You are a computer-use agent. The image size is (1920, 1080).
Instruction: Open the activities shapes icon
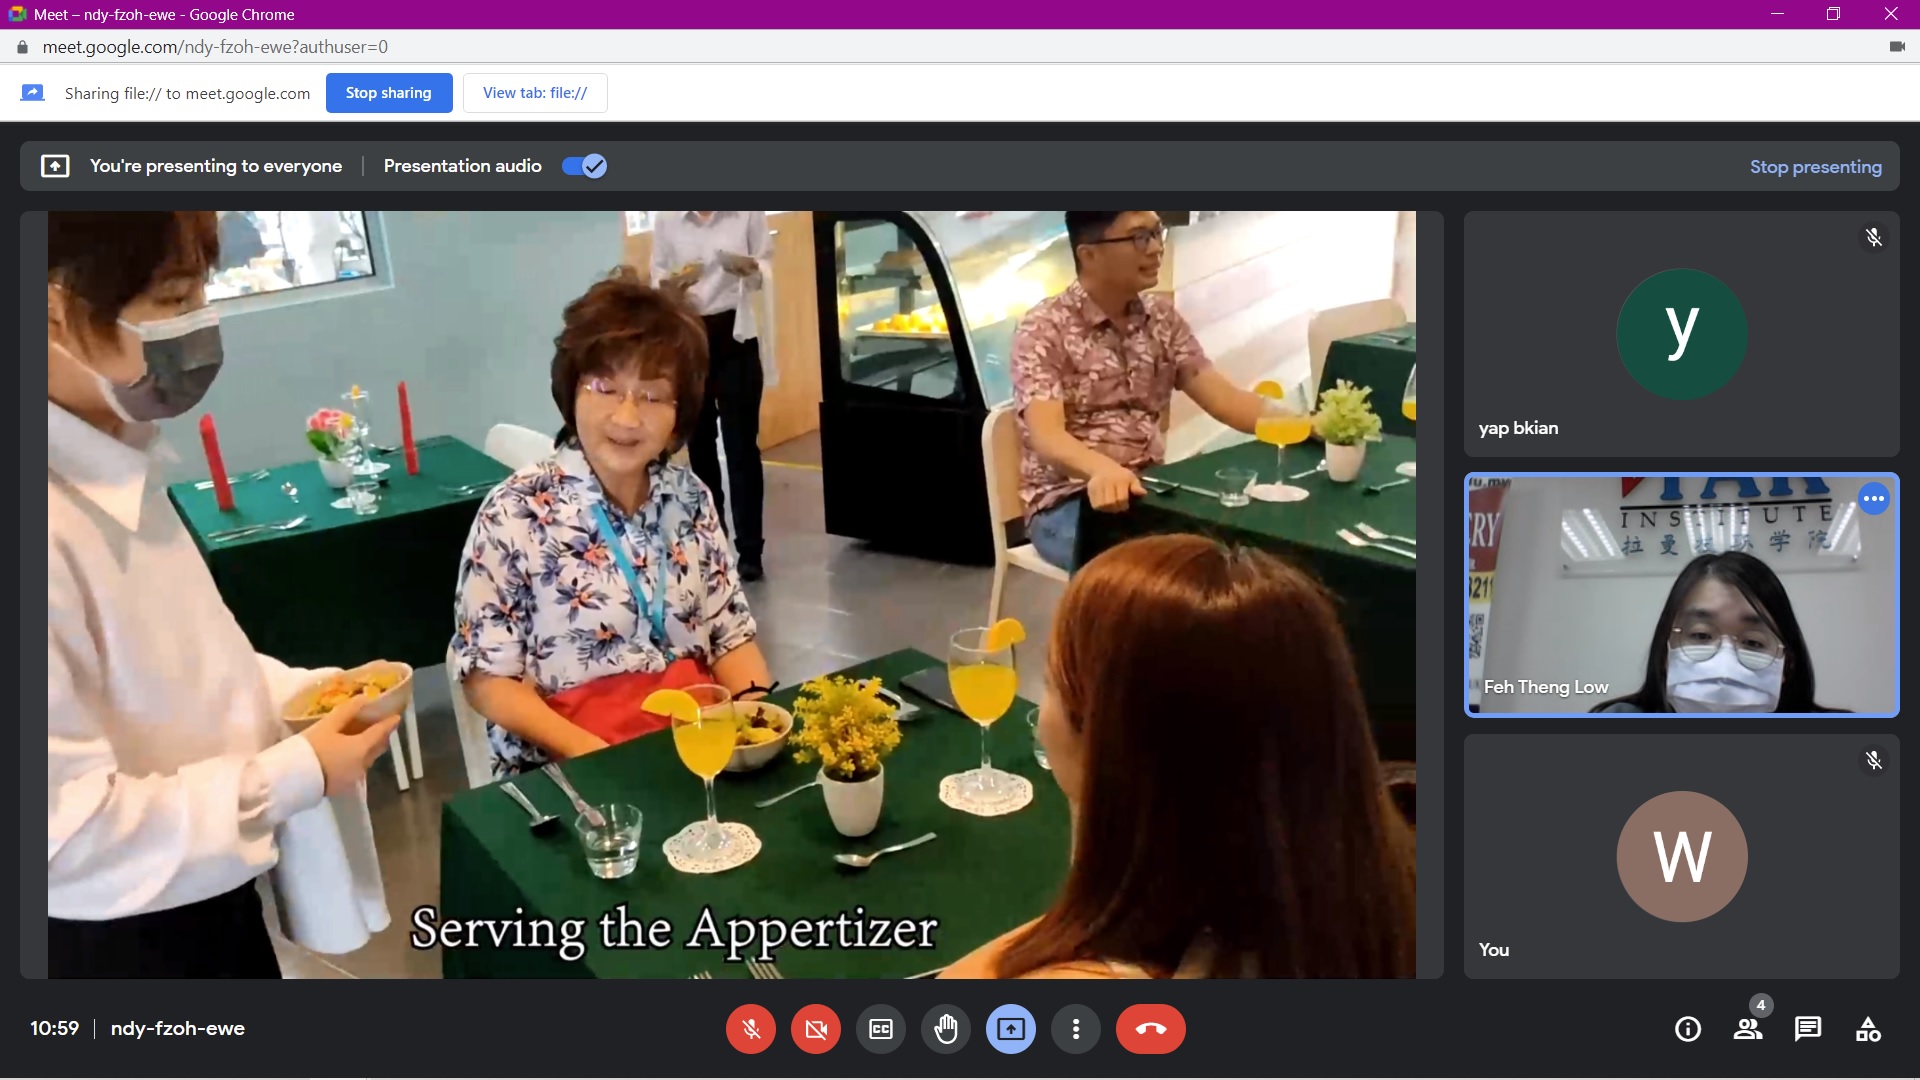click(x=1868, y=1029)
